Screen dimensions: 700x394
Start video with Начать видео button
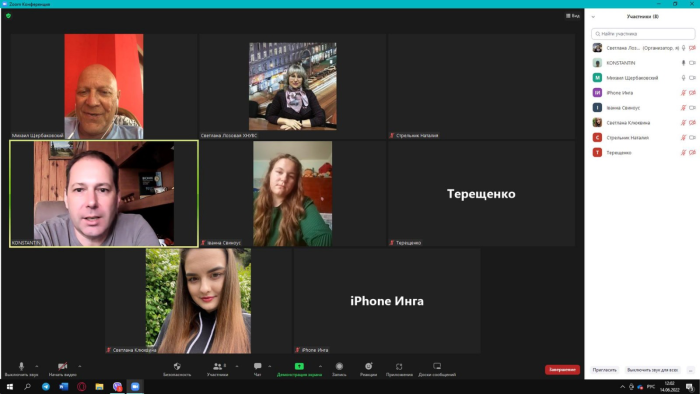coord(62,369)
